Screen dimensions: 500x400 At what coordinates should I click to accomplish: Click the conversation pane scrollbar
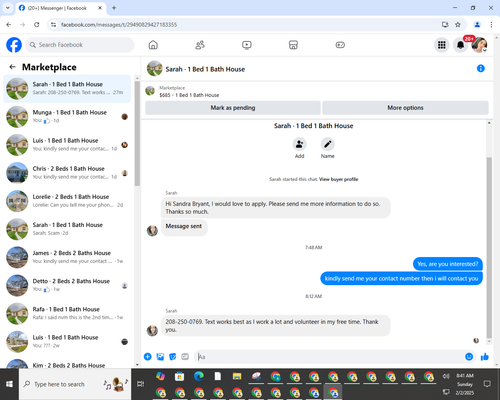[x=489, y=248]
